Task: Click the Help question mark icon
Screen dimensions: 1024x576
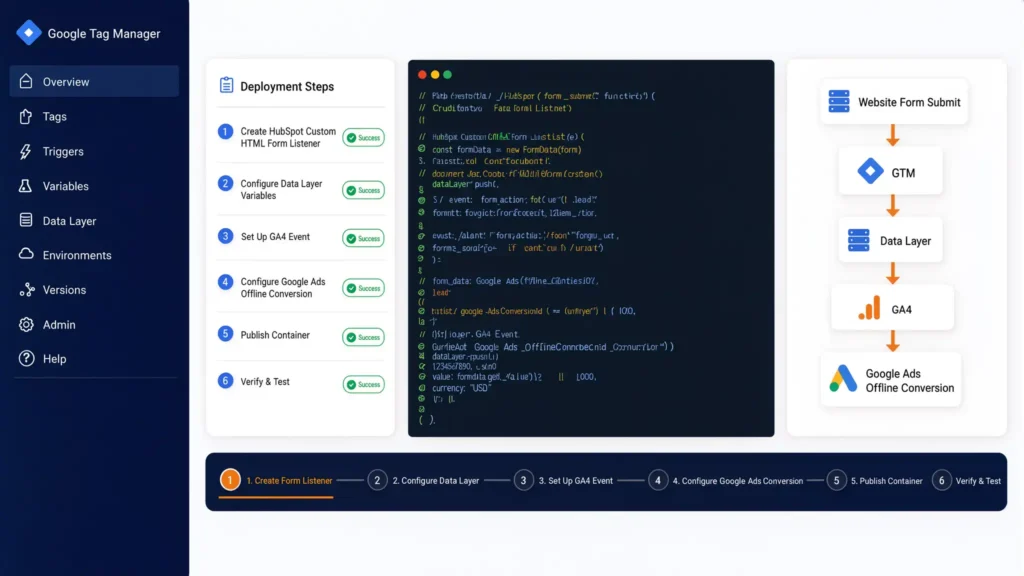Action: pyautogui.click(x=26, y=358)
